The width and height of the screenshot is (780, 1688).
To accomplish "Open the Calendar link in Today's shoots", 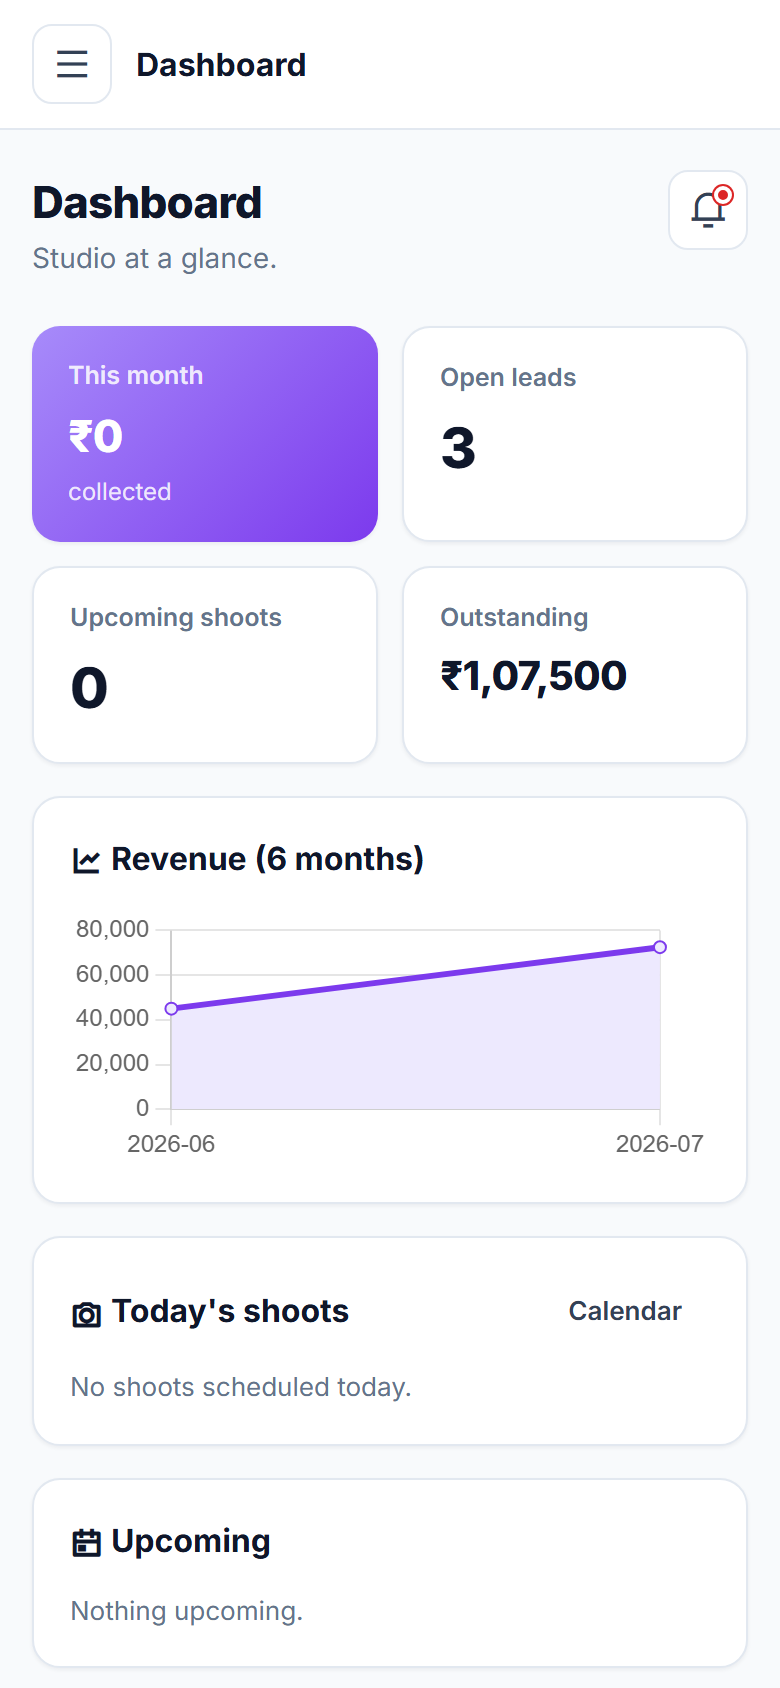I will [x=625, y=1311].
